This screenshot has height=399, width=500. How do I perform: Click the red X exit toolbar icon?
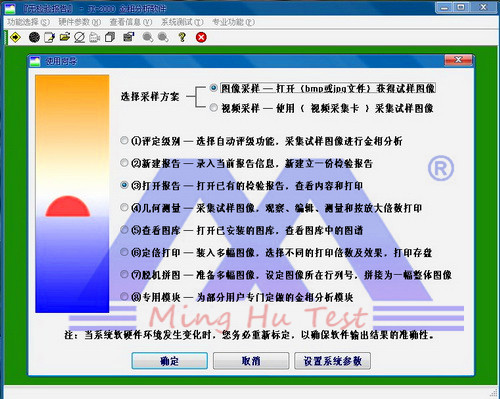click(201, 37)
